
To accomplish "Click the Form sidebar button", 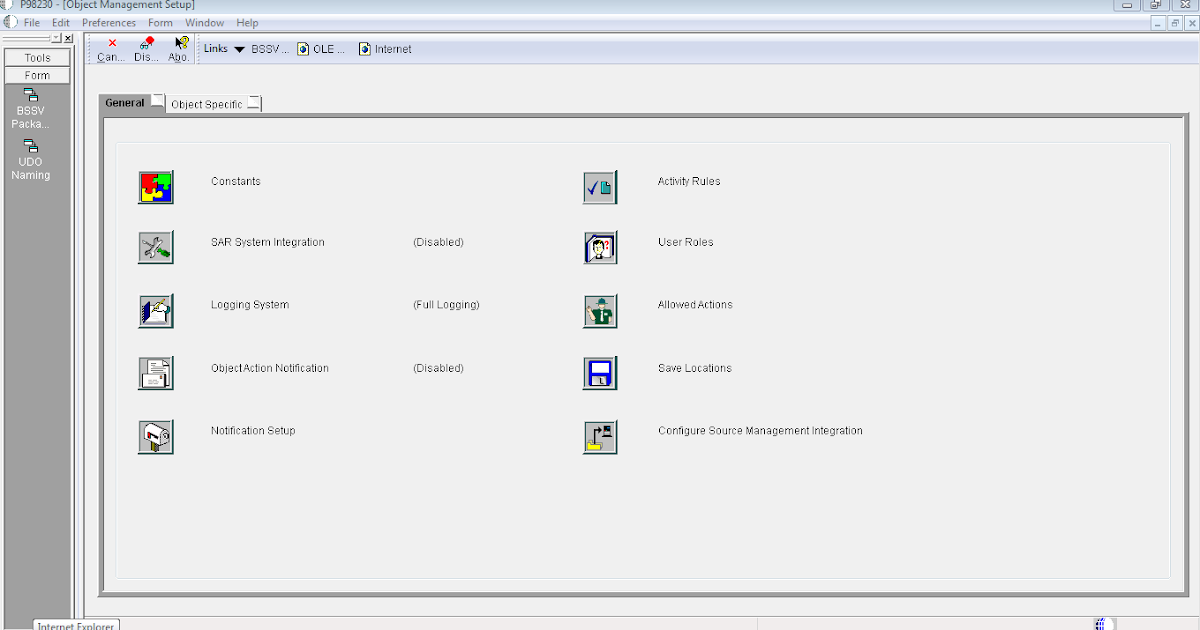I will pyautogui.click(x=38, y=75).
